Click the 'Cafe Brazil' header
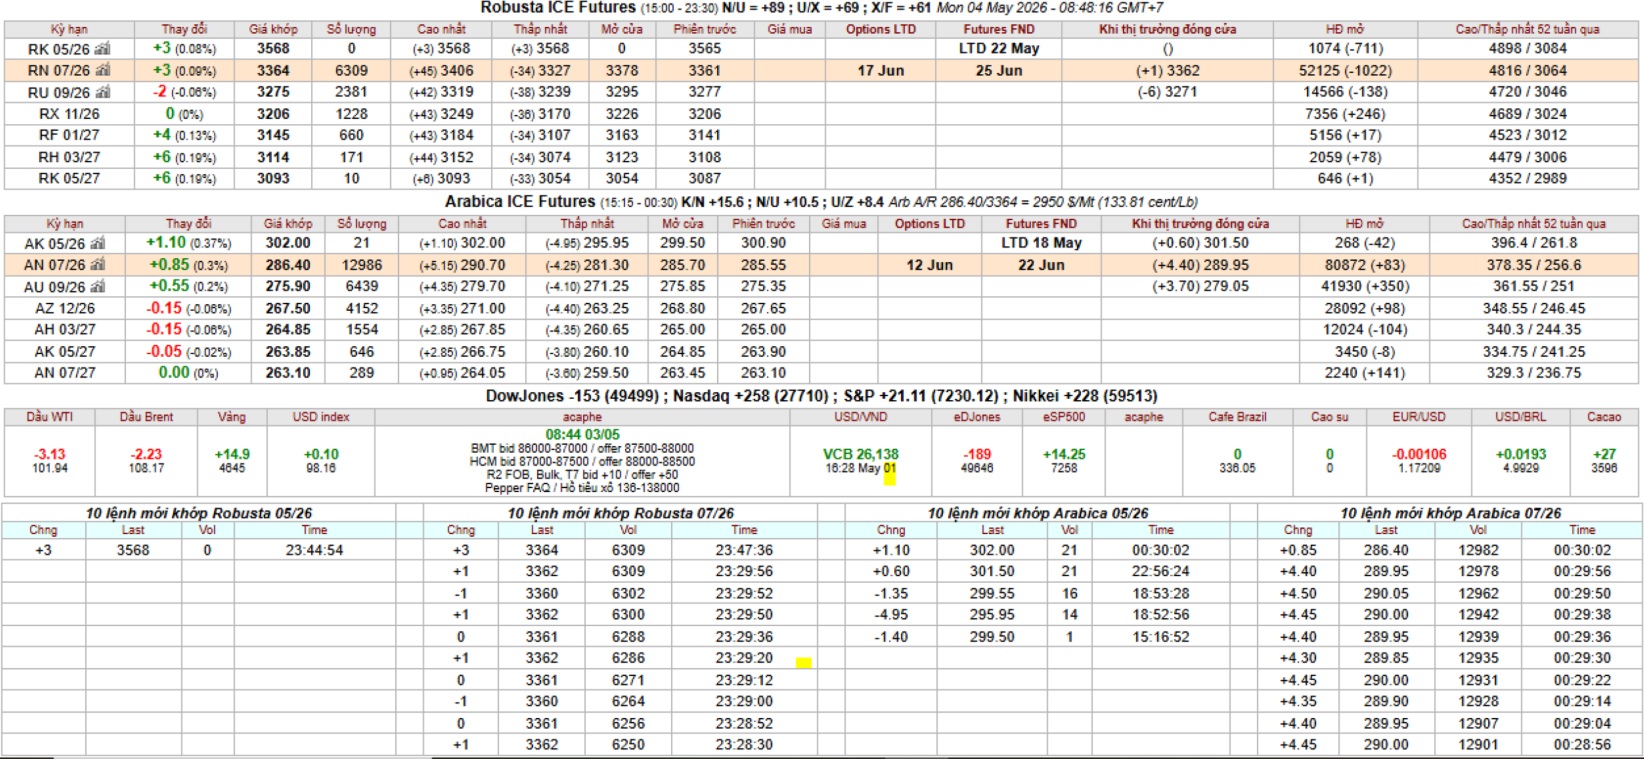 [x=1237, y=417]
